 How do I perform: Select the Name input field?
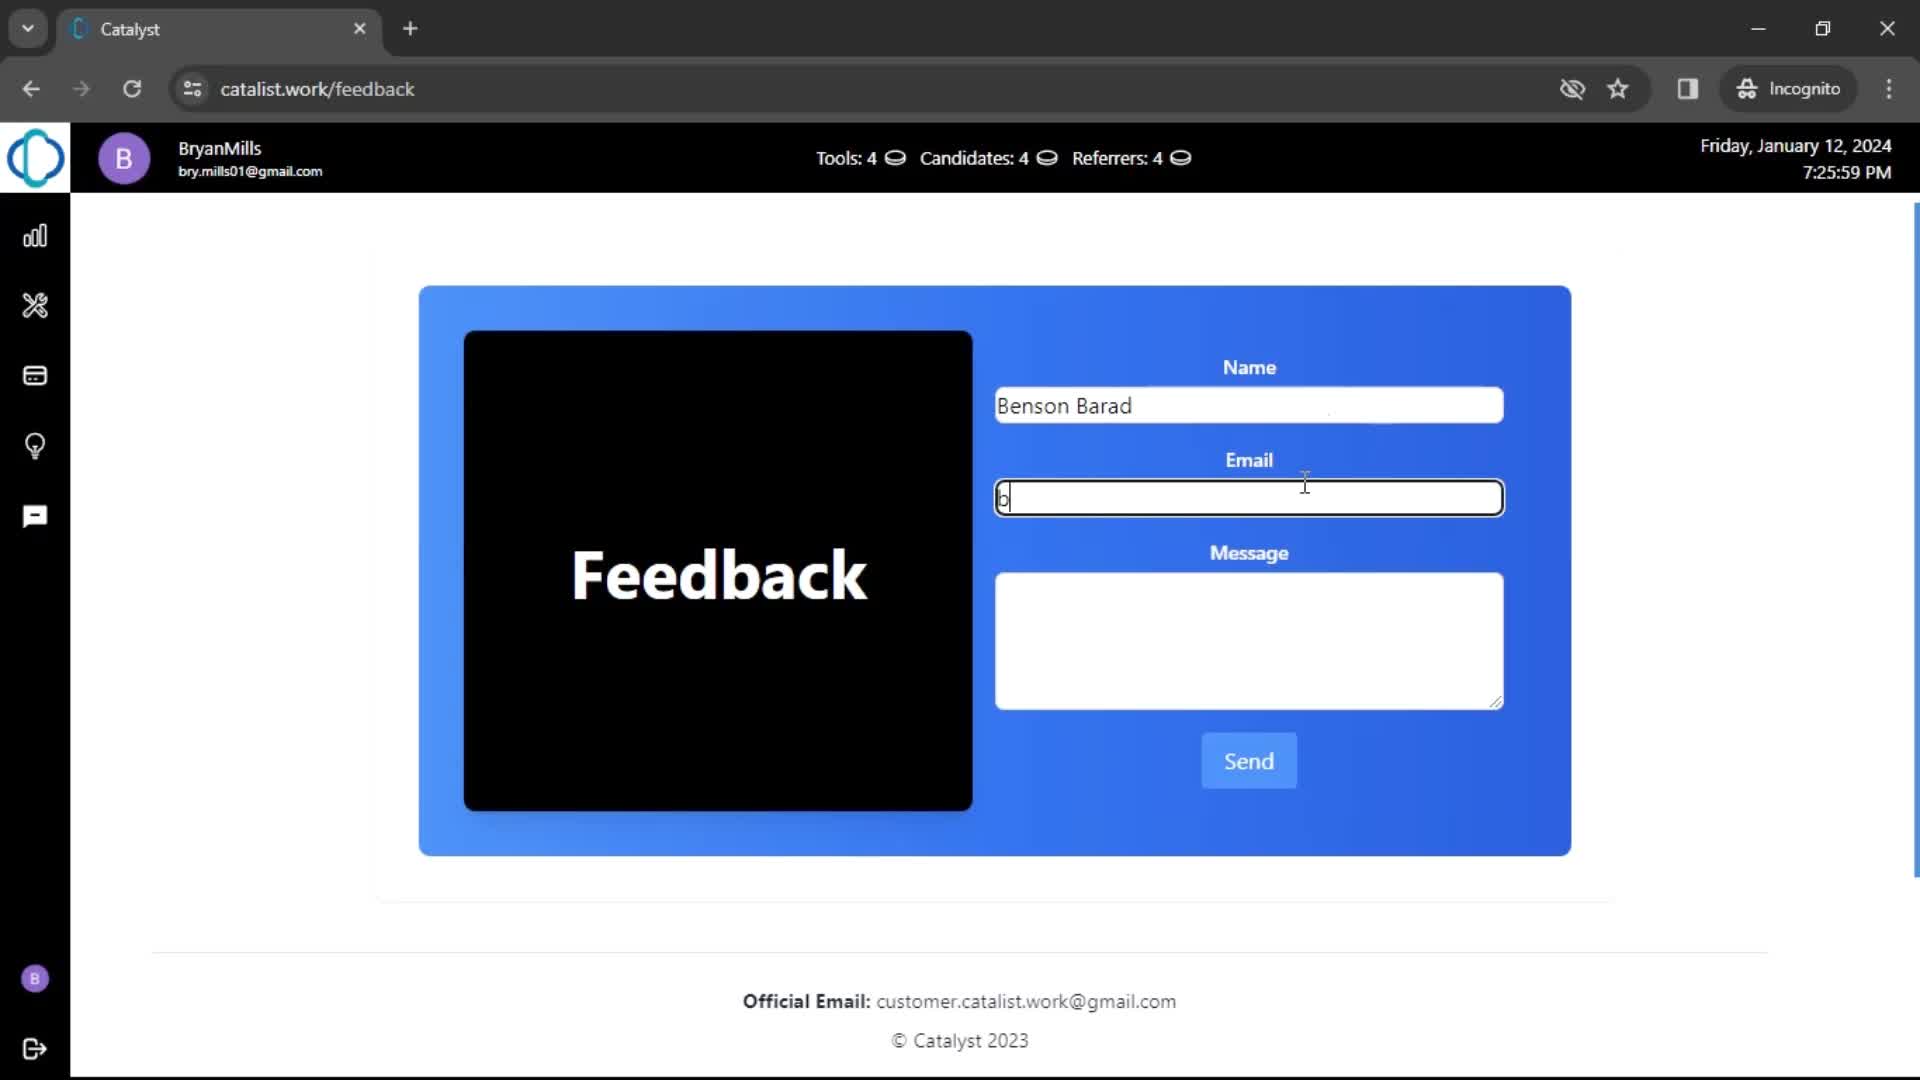(x=1249, y=405)
